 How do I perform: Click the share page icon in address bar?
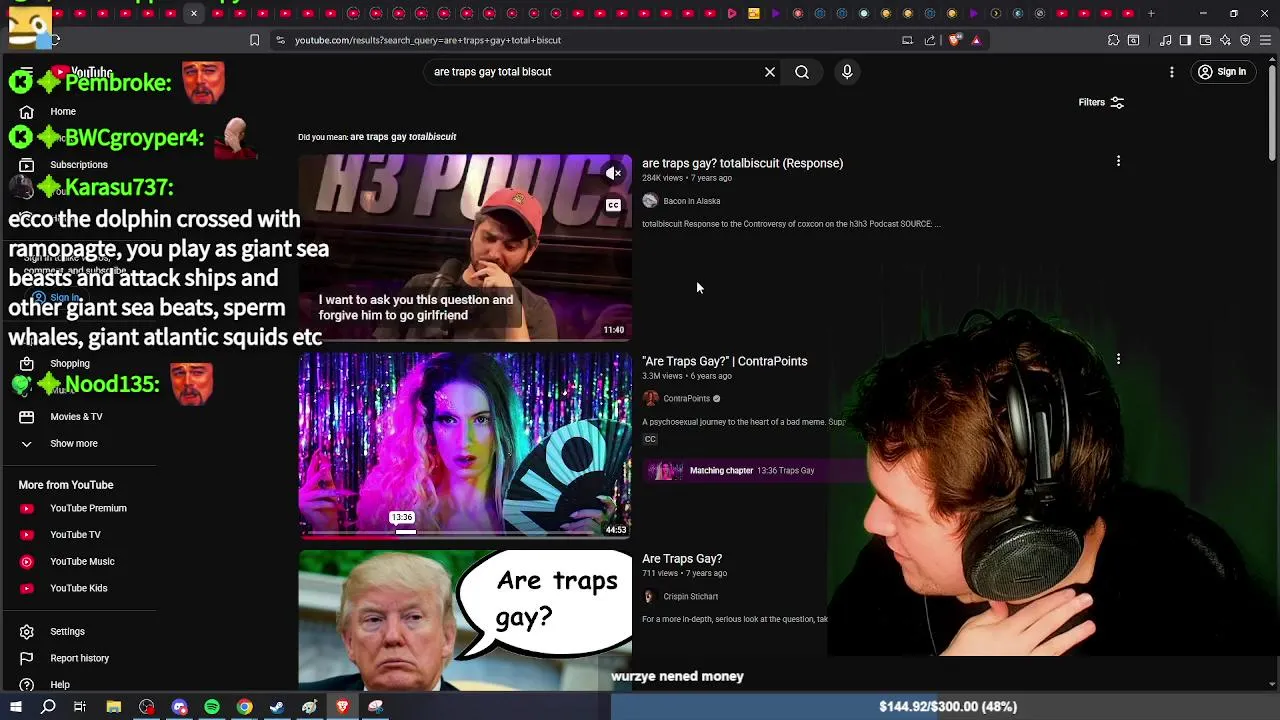[930, 40]
